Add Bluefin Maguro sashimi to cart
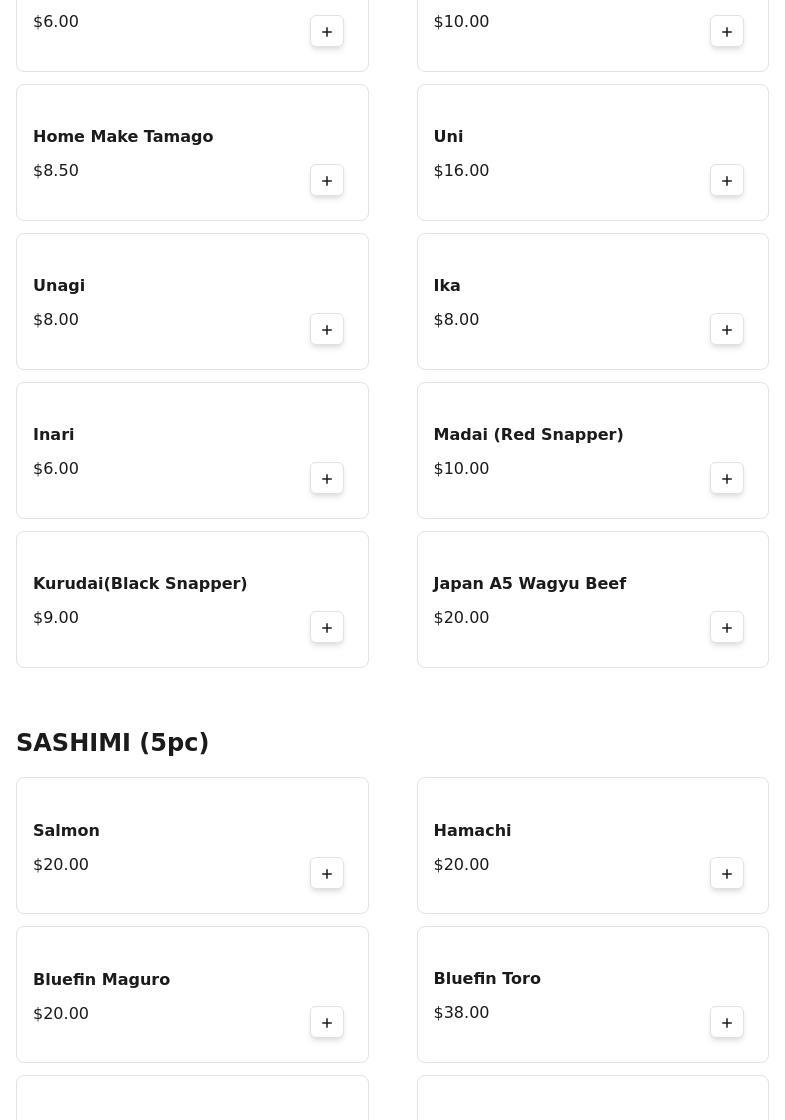 click(327, 1023)
